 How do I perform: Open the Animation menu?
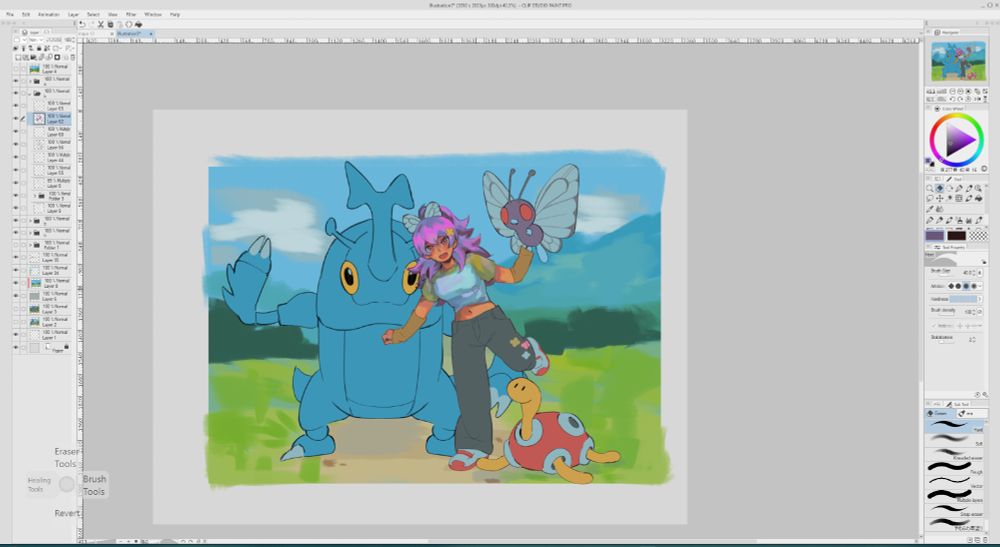coord(48,15)
